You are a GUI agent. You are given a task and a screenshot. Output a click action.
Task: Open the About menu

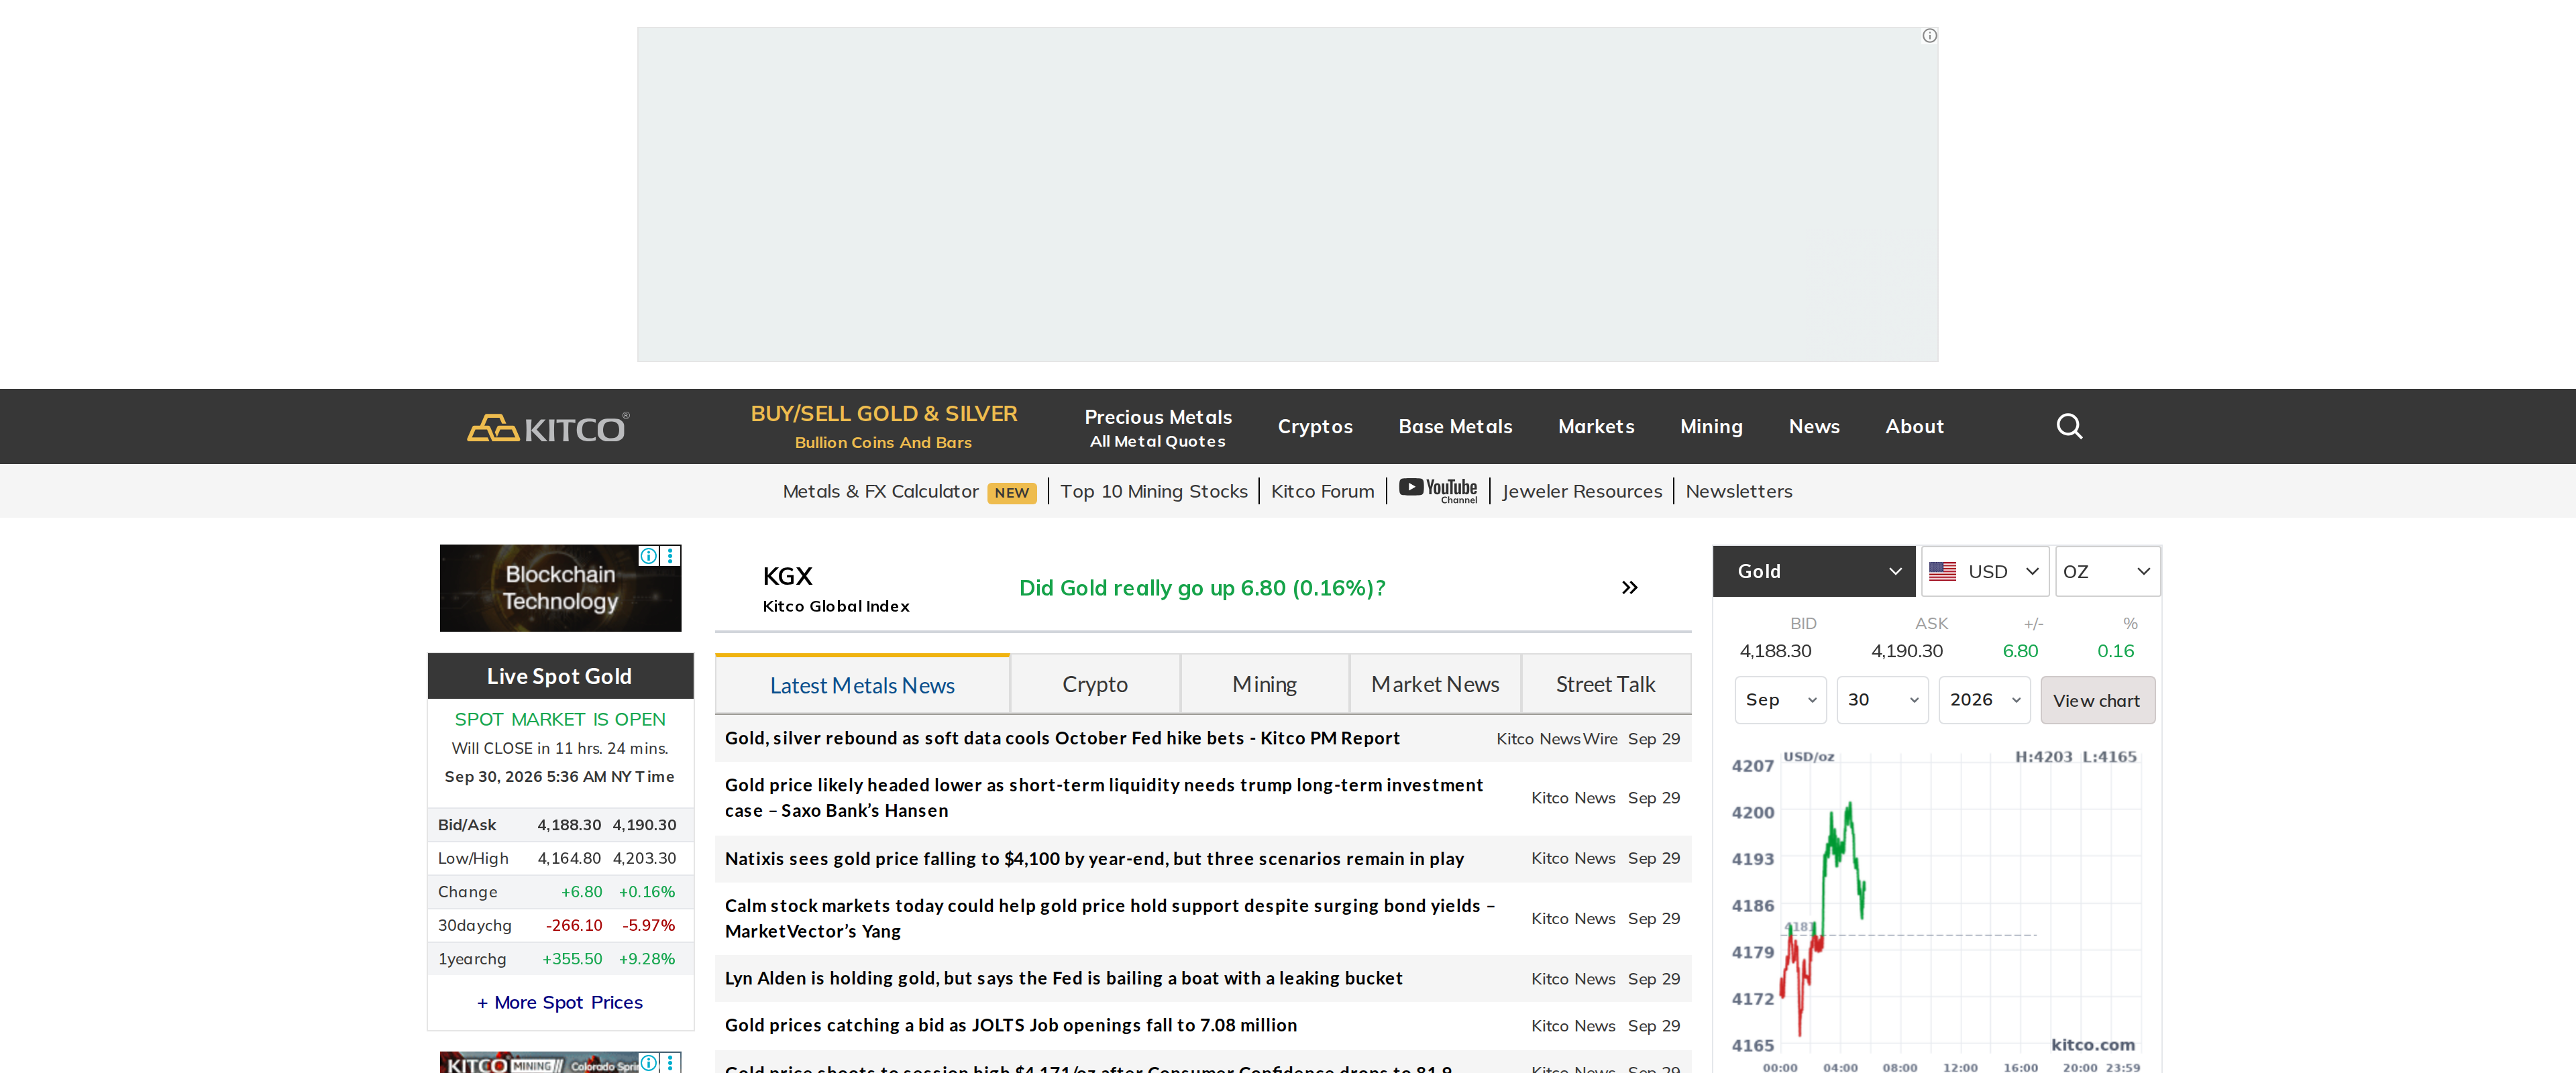1914,427
